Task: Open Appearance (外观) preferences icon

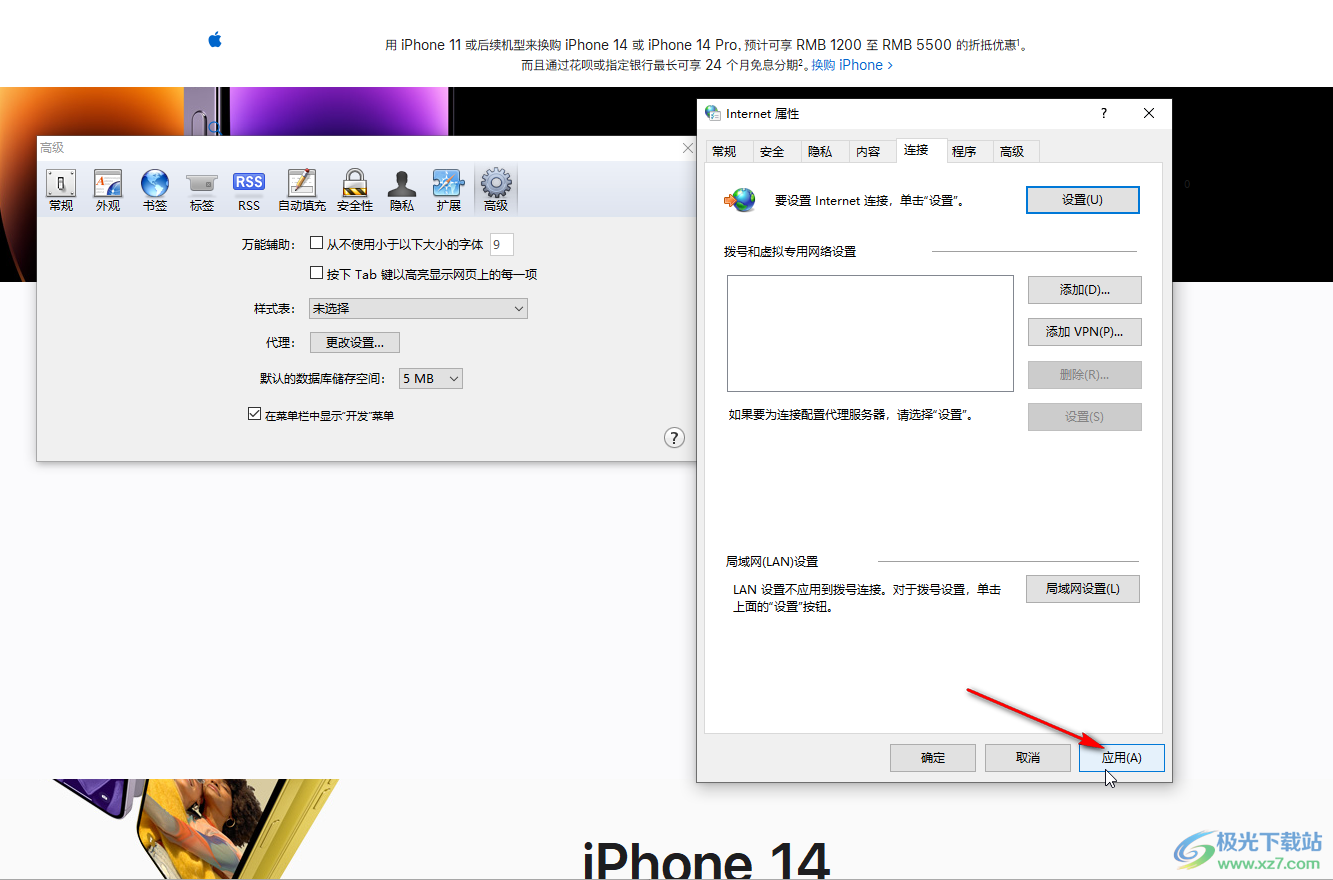Action: point(108,190)
